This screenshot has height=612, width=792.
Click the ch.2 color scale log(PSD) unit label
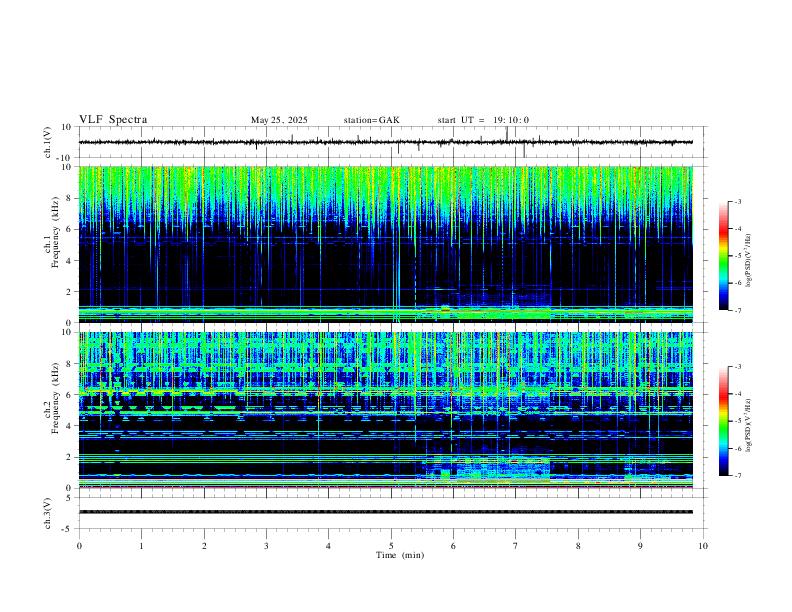click(749, 425)
